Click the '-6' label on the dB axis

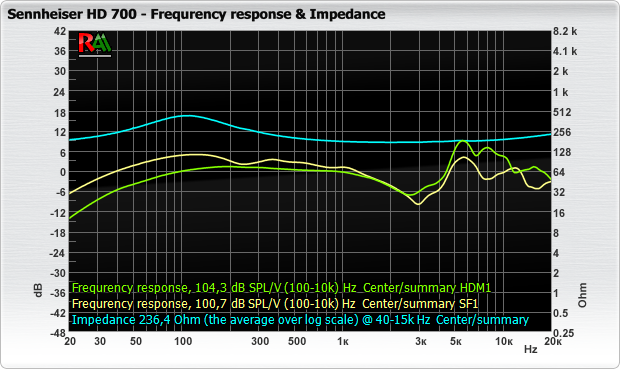[60, 193]
